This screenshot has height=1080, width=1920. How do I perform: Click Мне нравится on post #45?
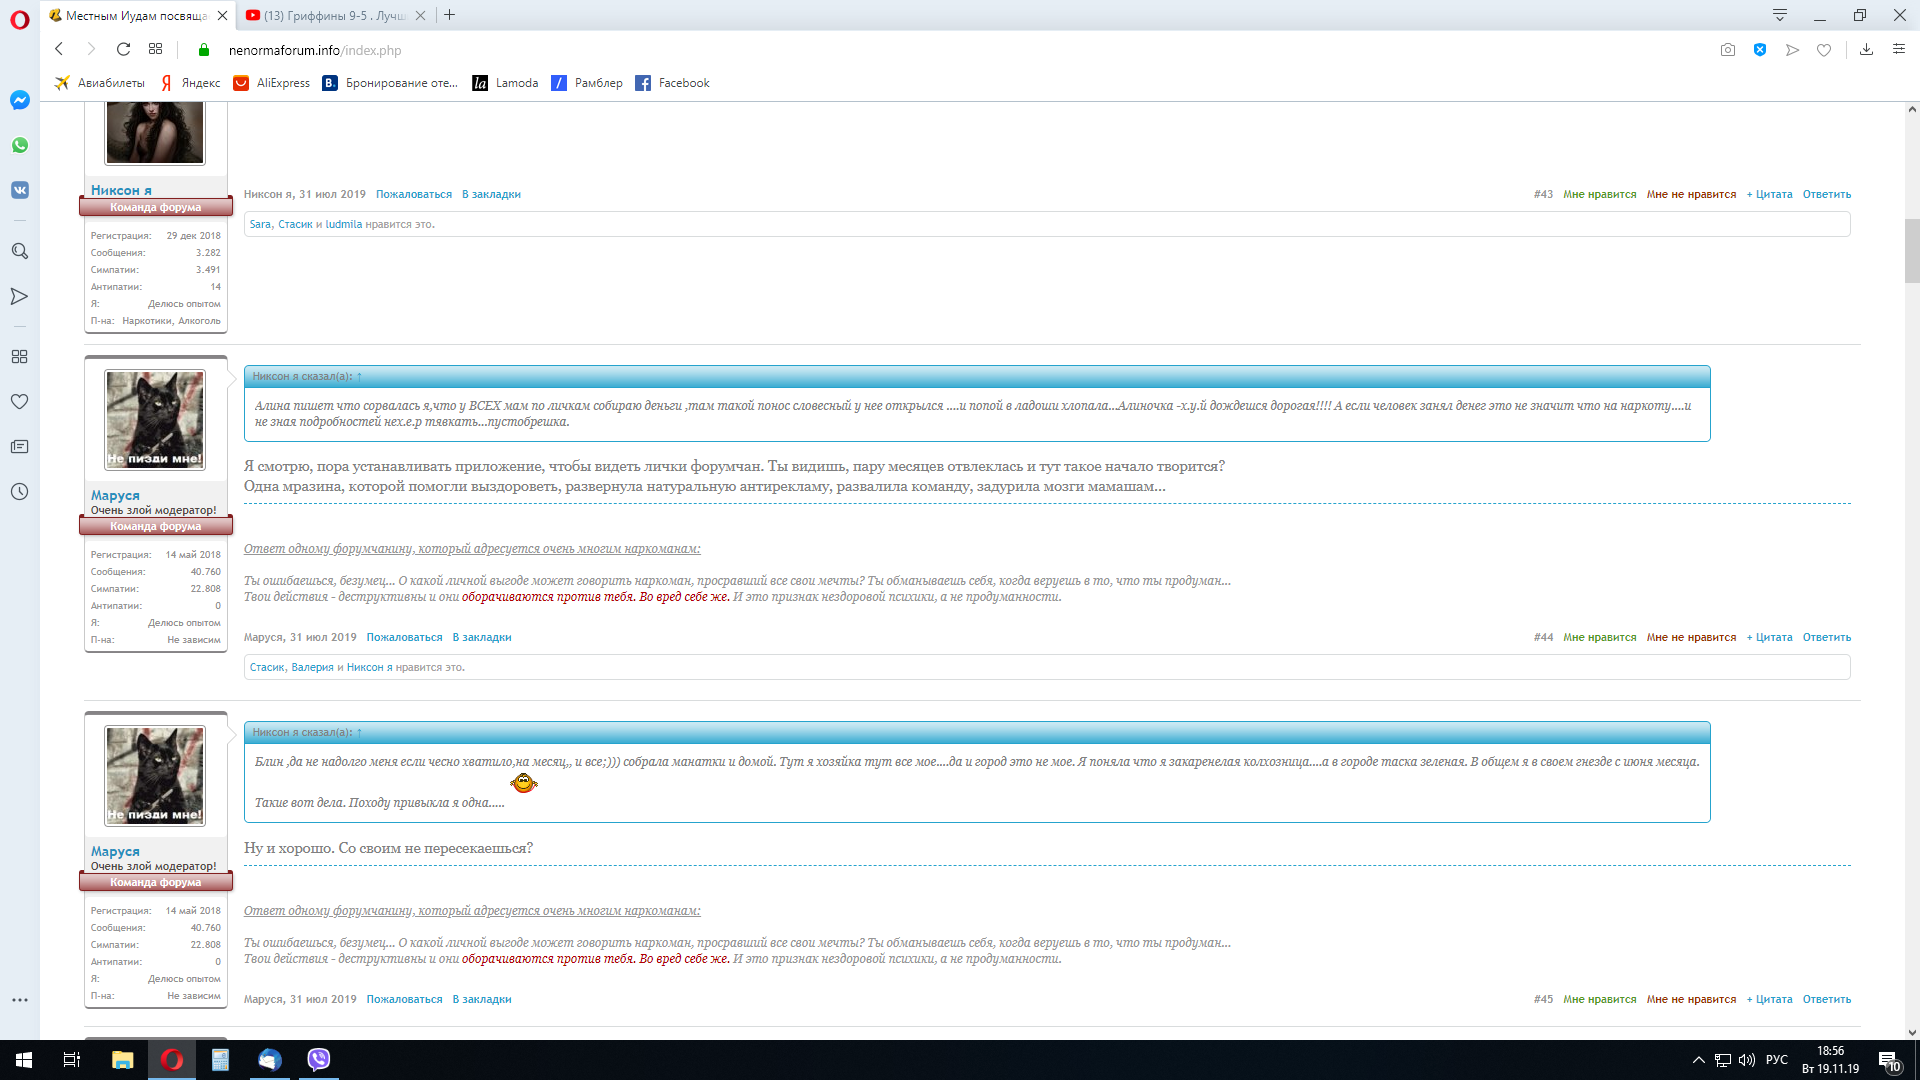tap(1599, 999)
